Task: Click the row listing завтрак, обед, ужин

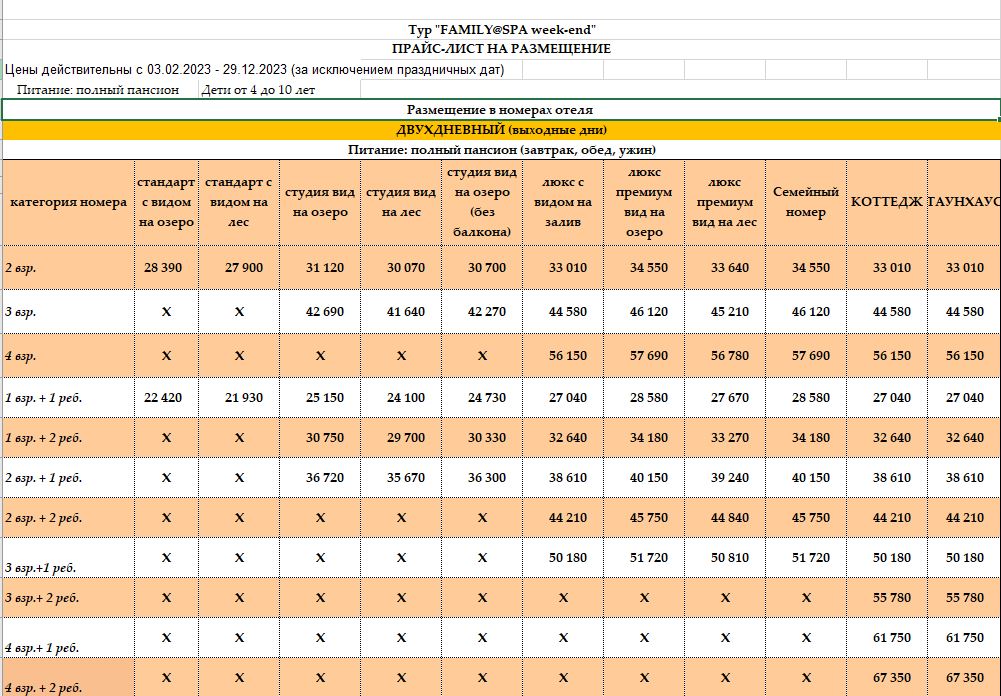Action: [x=501, y=150]
